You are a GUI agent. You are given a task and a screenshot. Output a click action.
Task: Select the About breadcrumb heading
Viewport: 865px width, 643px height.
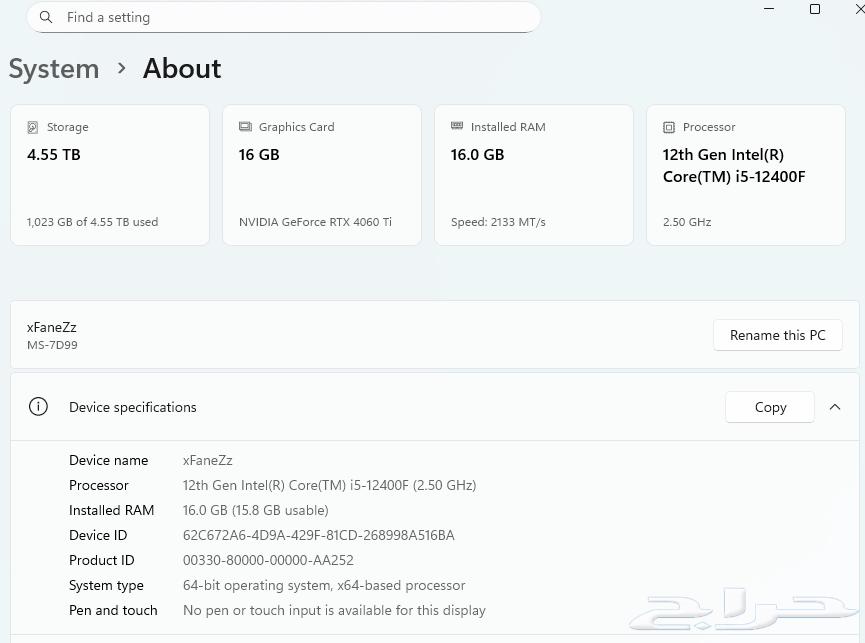181,68
